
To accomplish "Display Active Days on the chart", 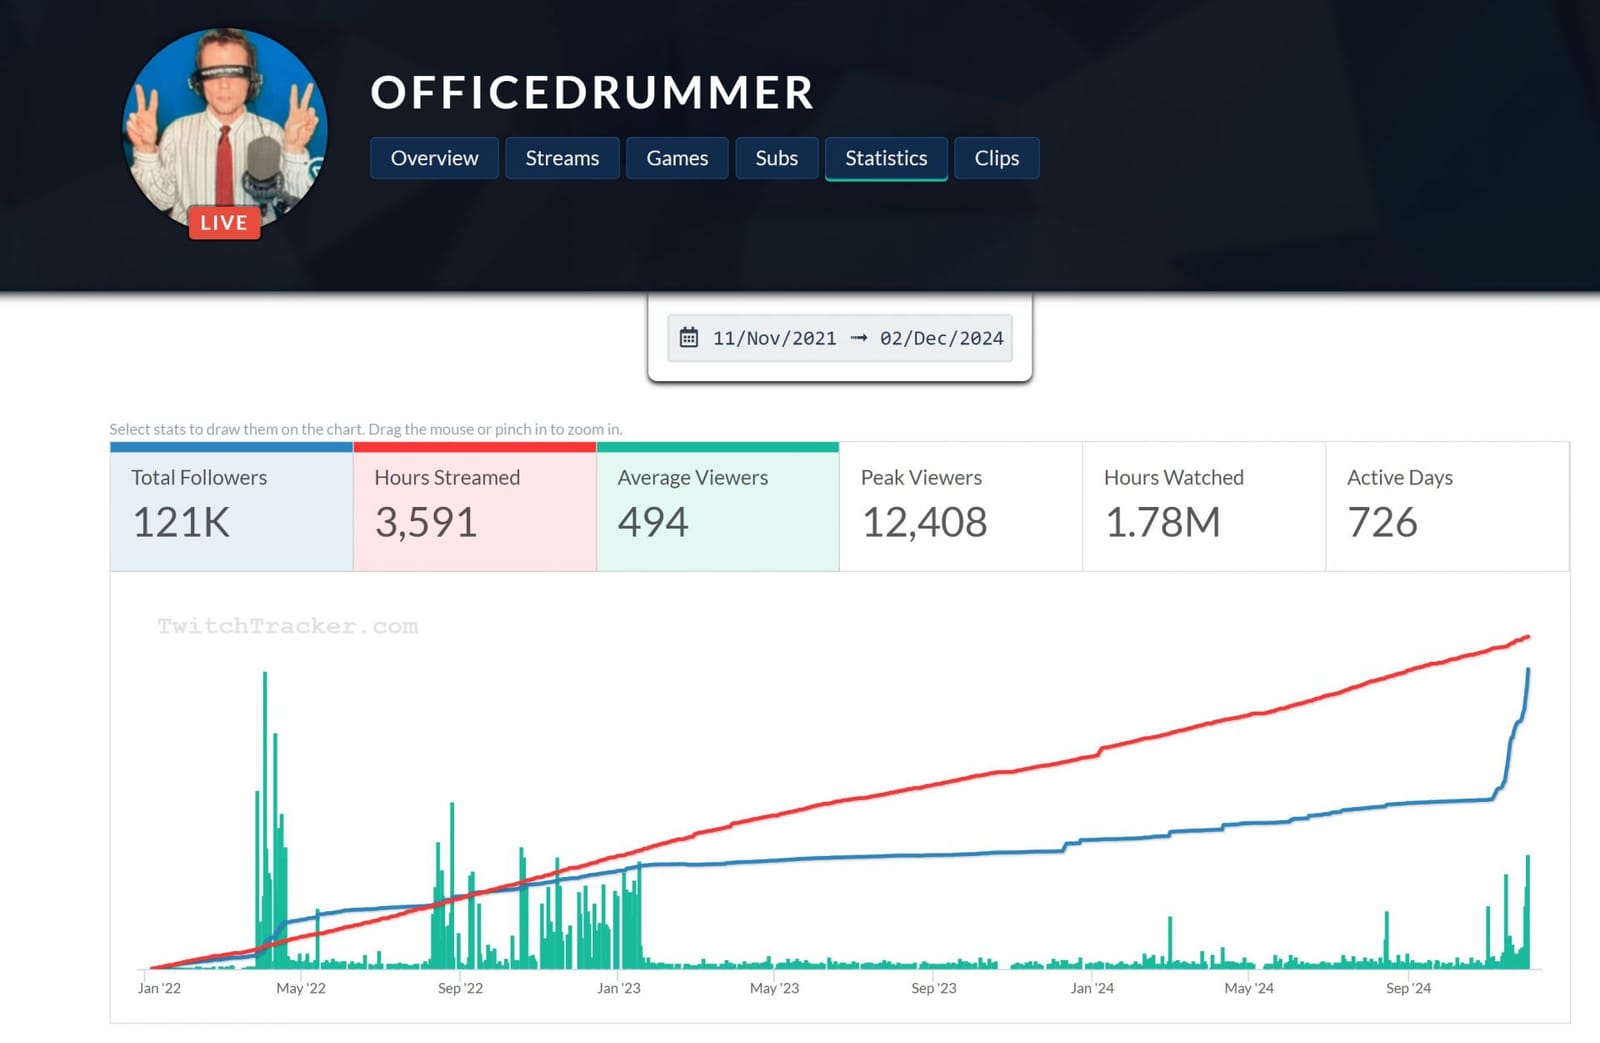I will pyautogui.click(x=1445, y=505).
